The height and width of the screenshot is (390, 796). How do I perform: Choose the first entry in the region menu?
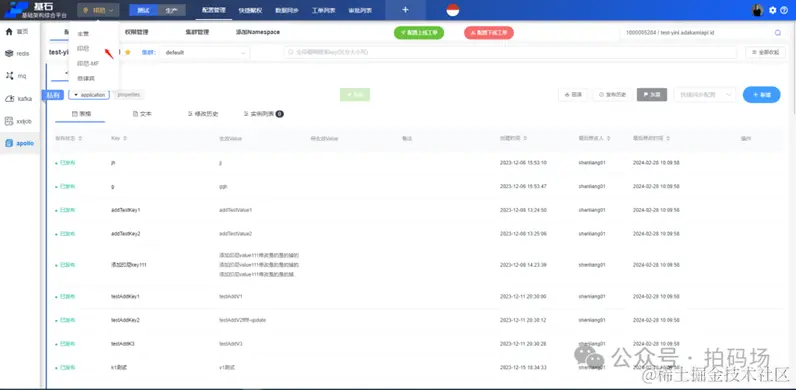click(83, 34)
